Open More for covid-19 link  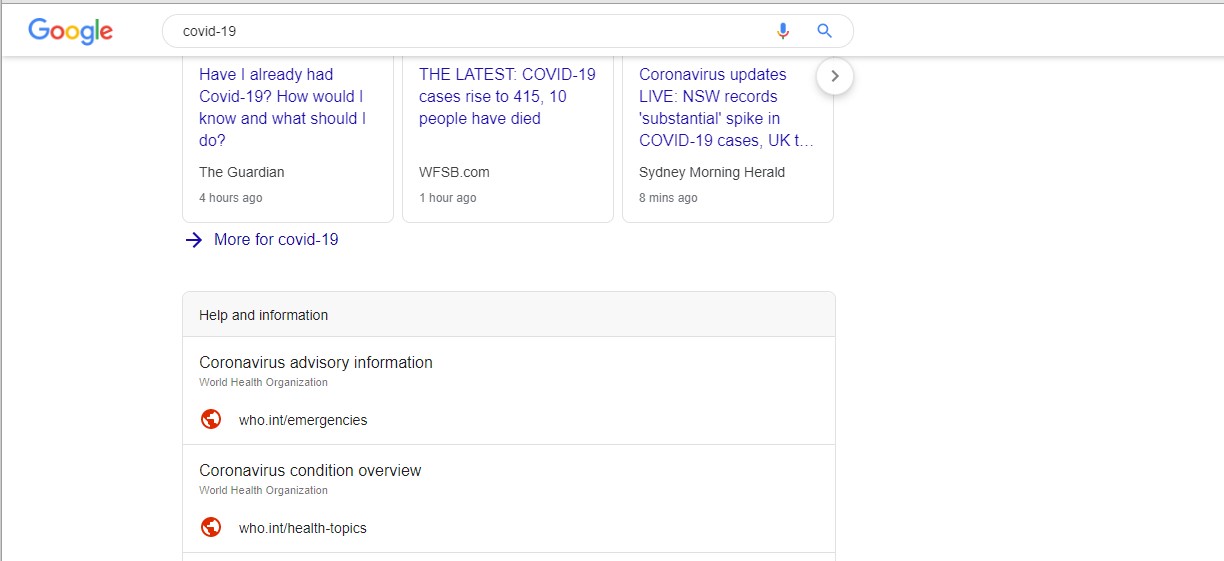pos(276,240)
